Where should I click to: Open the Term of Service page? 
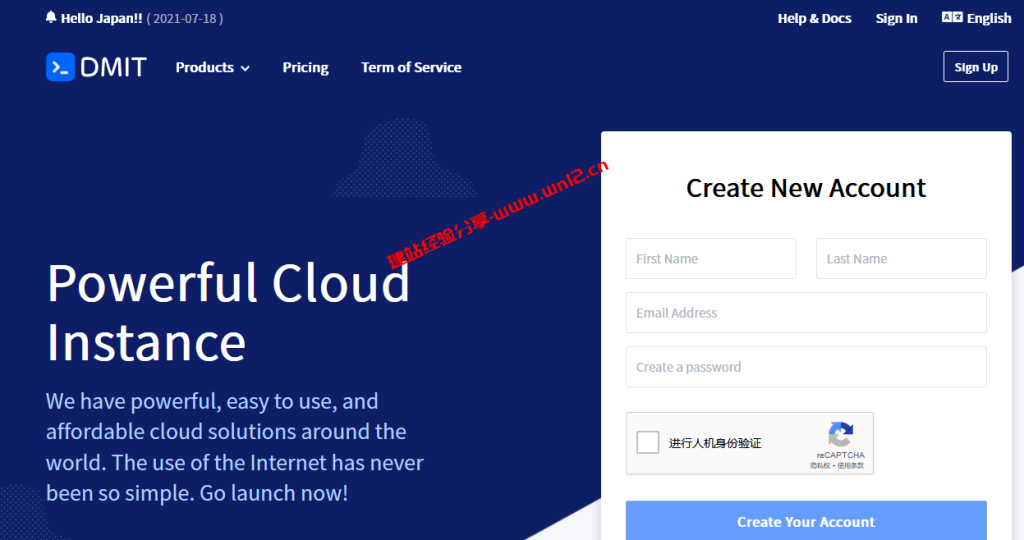(x=411, y=67)
